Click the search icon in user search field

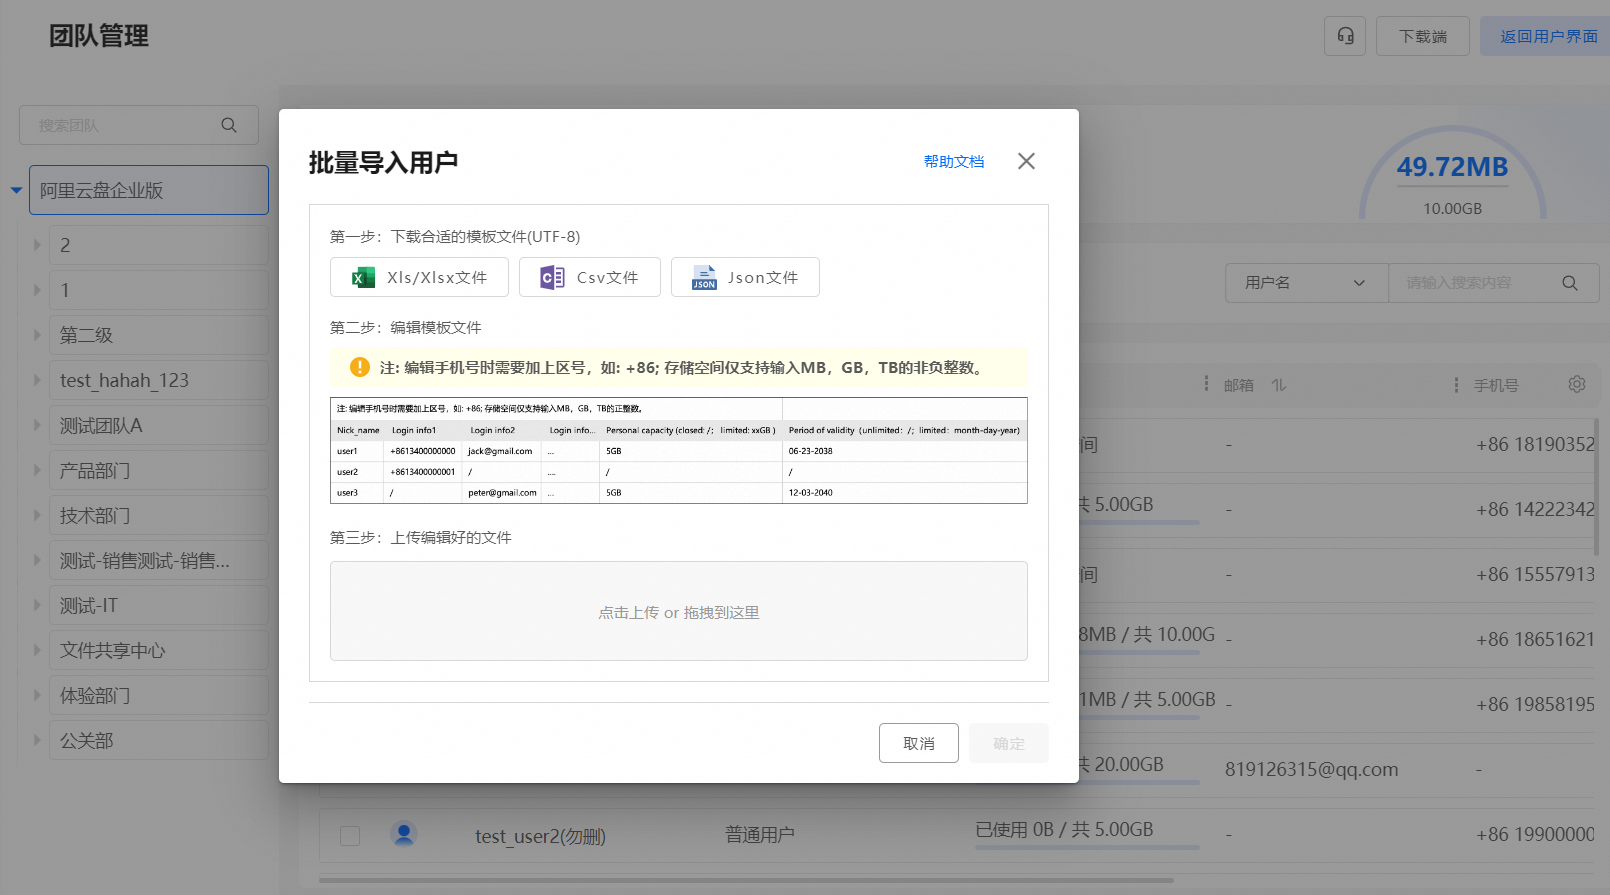tap(1570, 283)
